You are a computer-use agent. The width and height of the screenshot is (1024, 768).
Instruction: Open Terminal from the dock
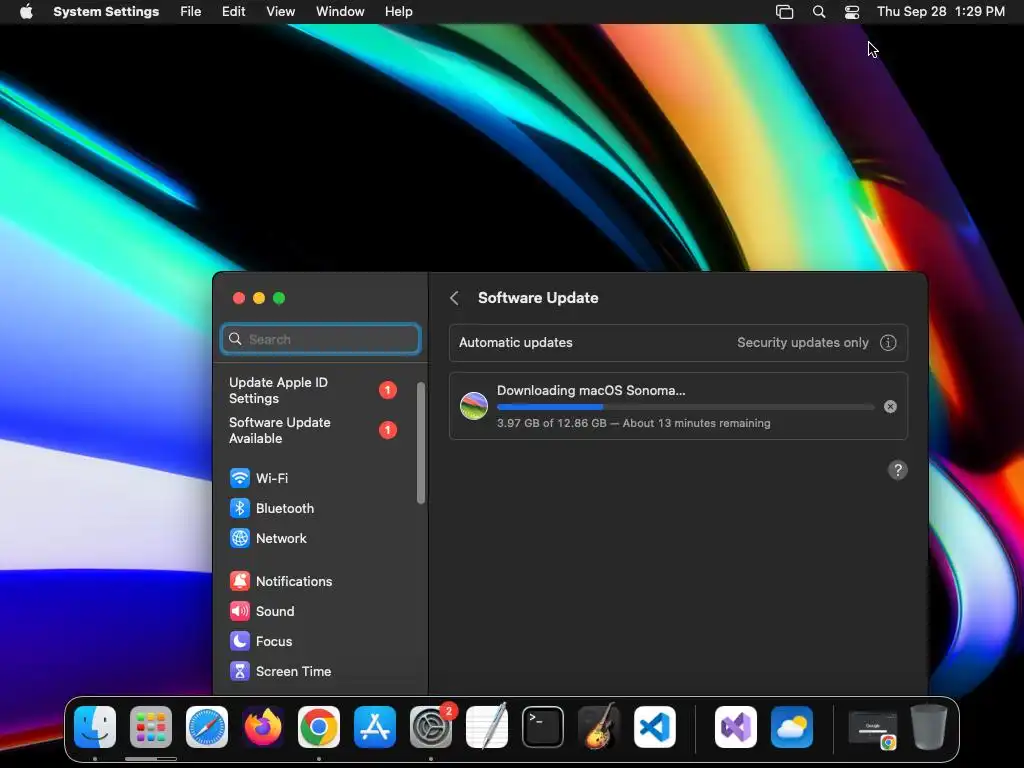[x=543, y=727]
